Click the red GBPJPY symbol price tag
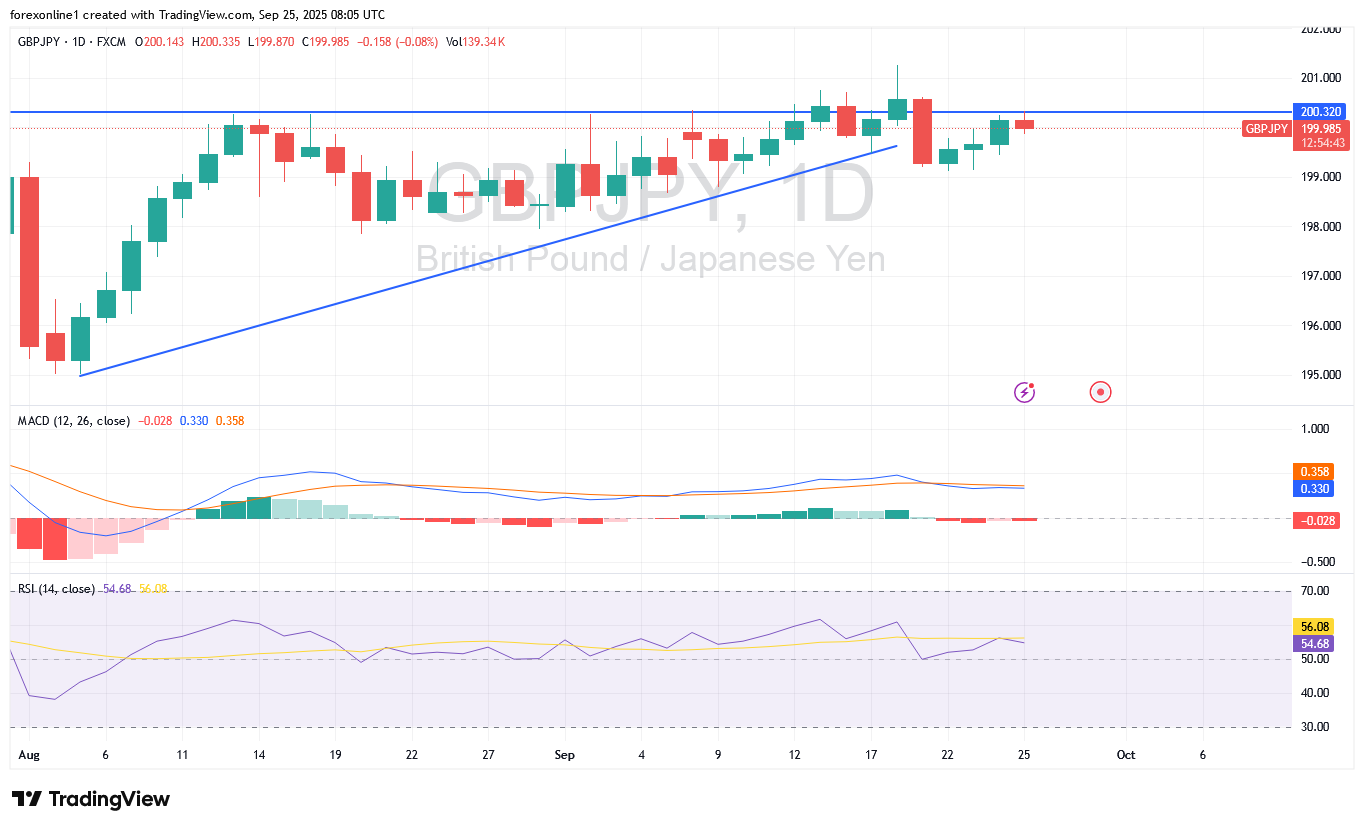1364x829 pixels. (1265, 128)
